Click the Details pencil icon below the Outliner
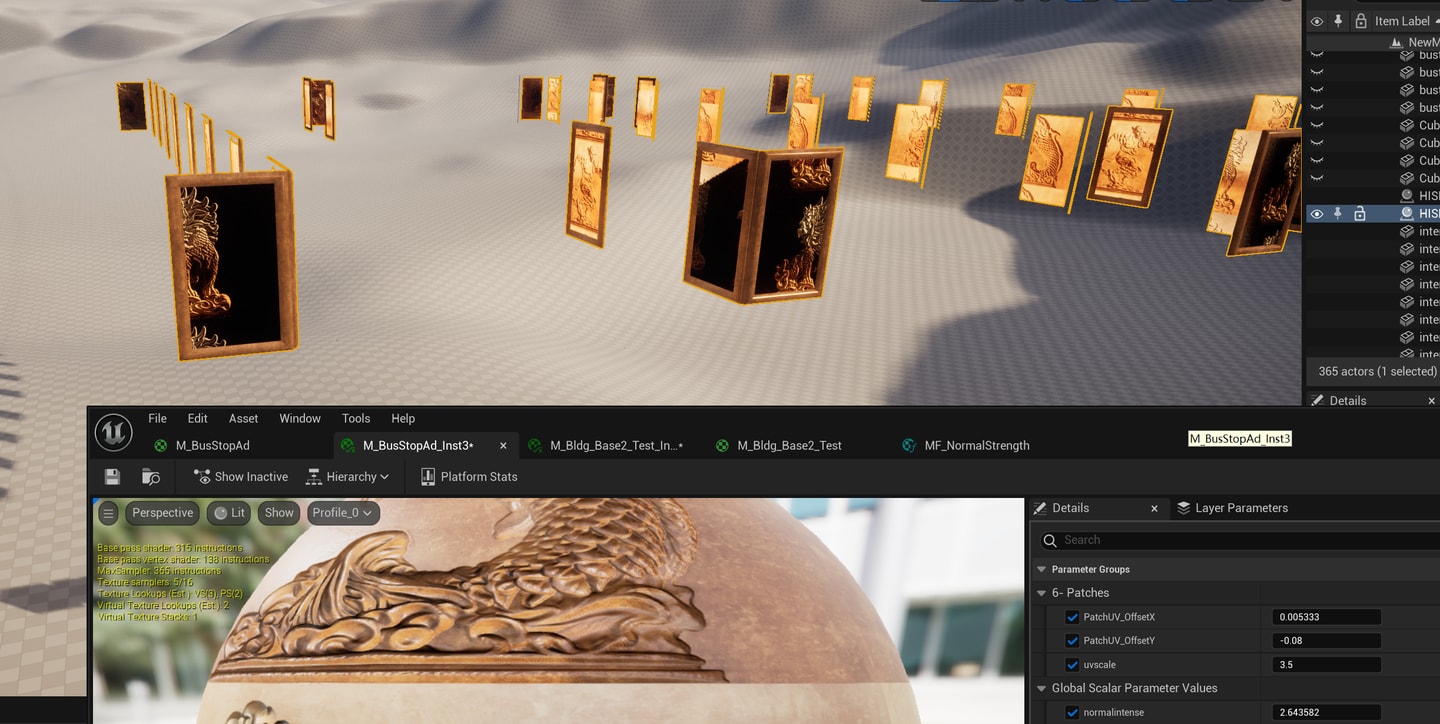The height and width of the screenshot is (724, 1440). coord(1317,400)
